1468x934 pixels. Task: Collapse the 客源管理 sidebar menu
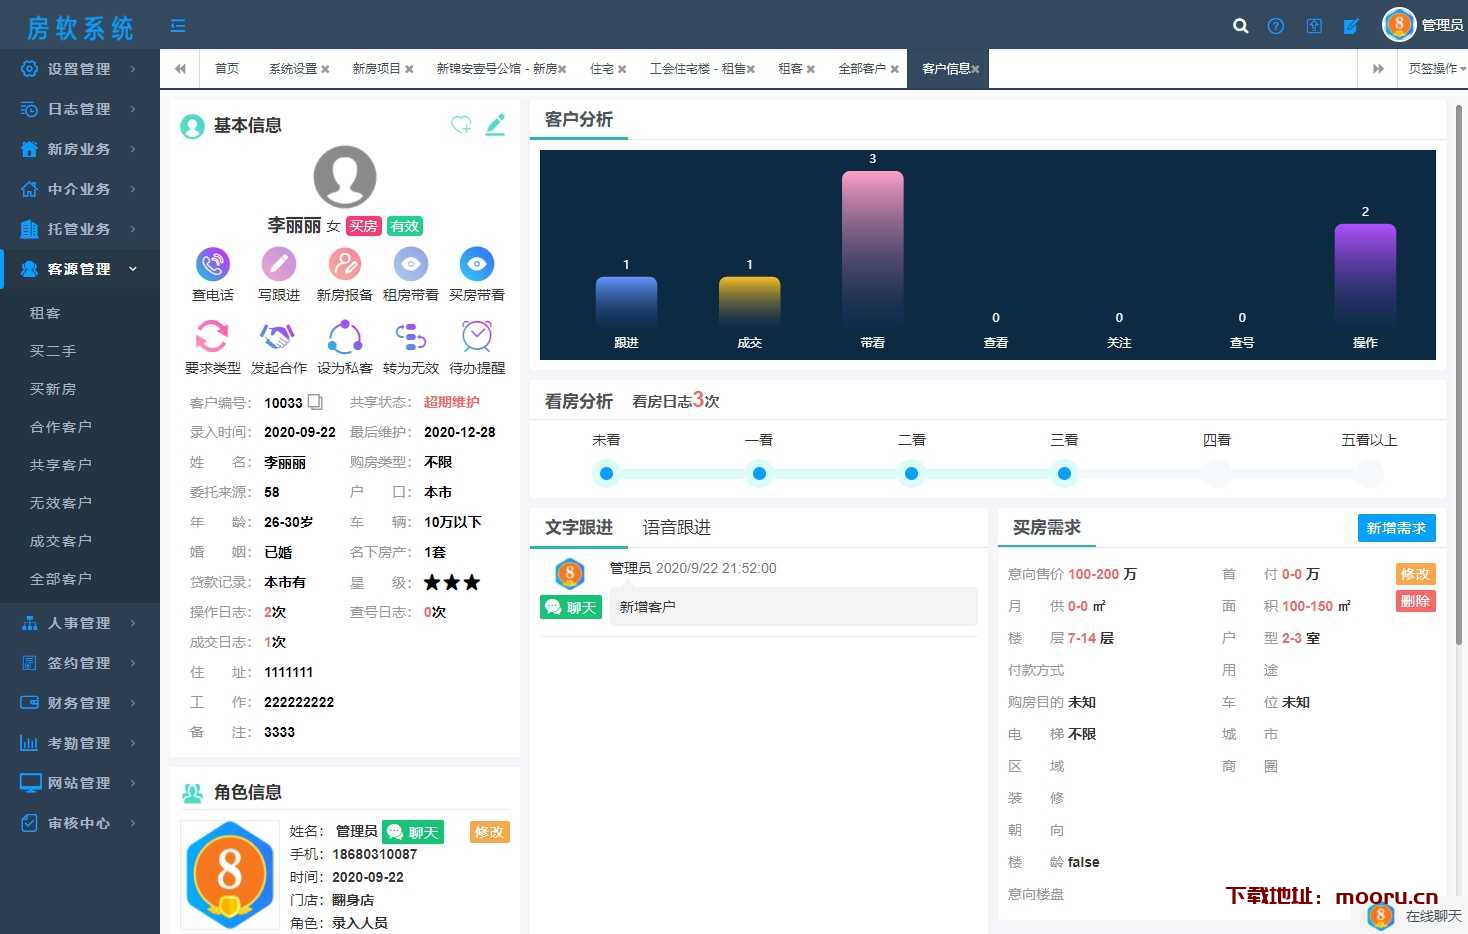(80, 269)
